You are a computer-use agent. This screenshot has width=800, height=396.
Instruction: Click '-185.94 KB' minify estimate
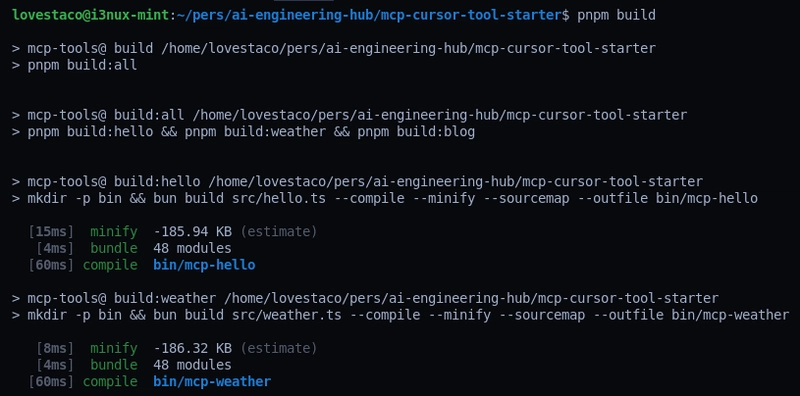[x=192, y=232]
